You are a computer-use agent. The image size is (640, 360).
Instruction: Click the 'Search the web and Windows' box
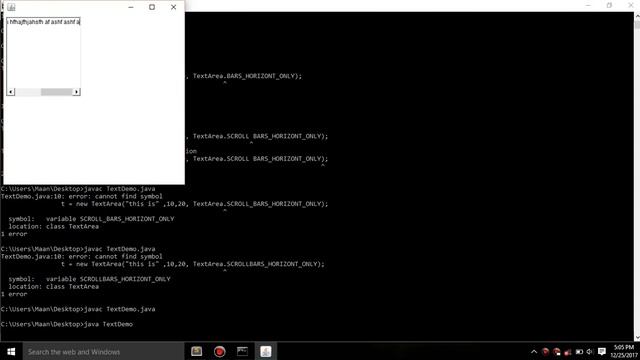tap(103, 351)
